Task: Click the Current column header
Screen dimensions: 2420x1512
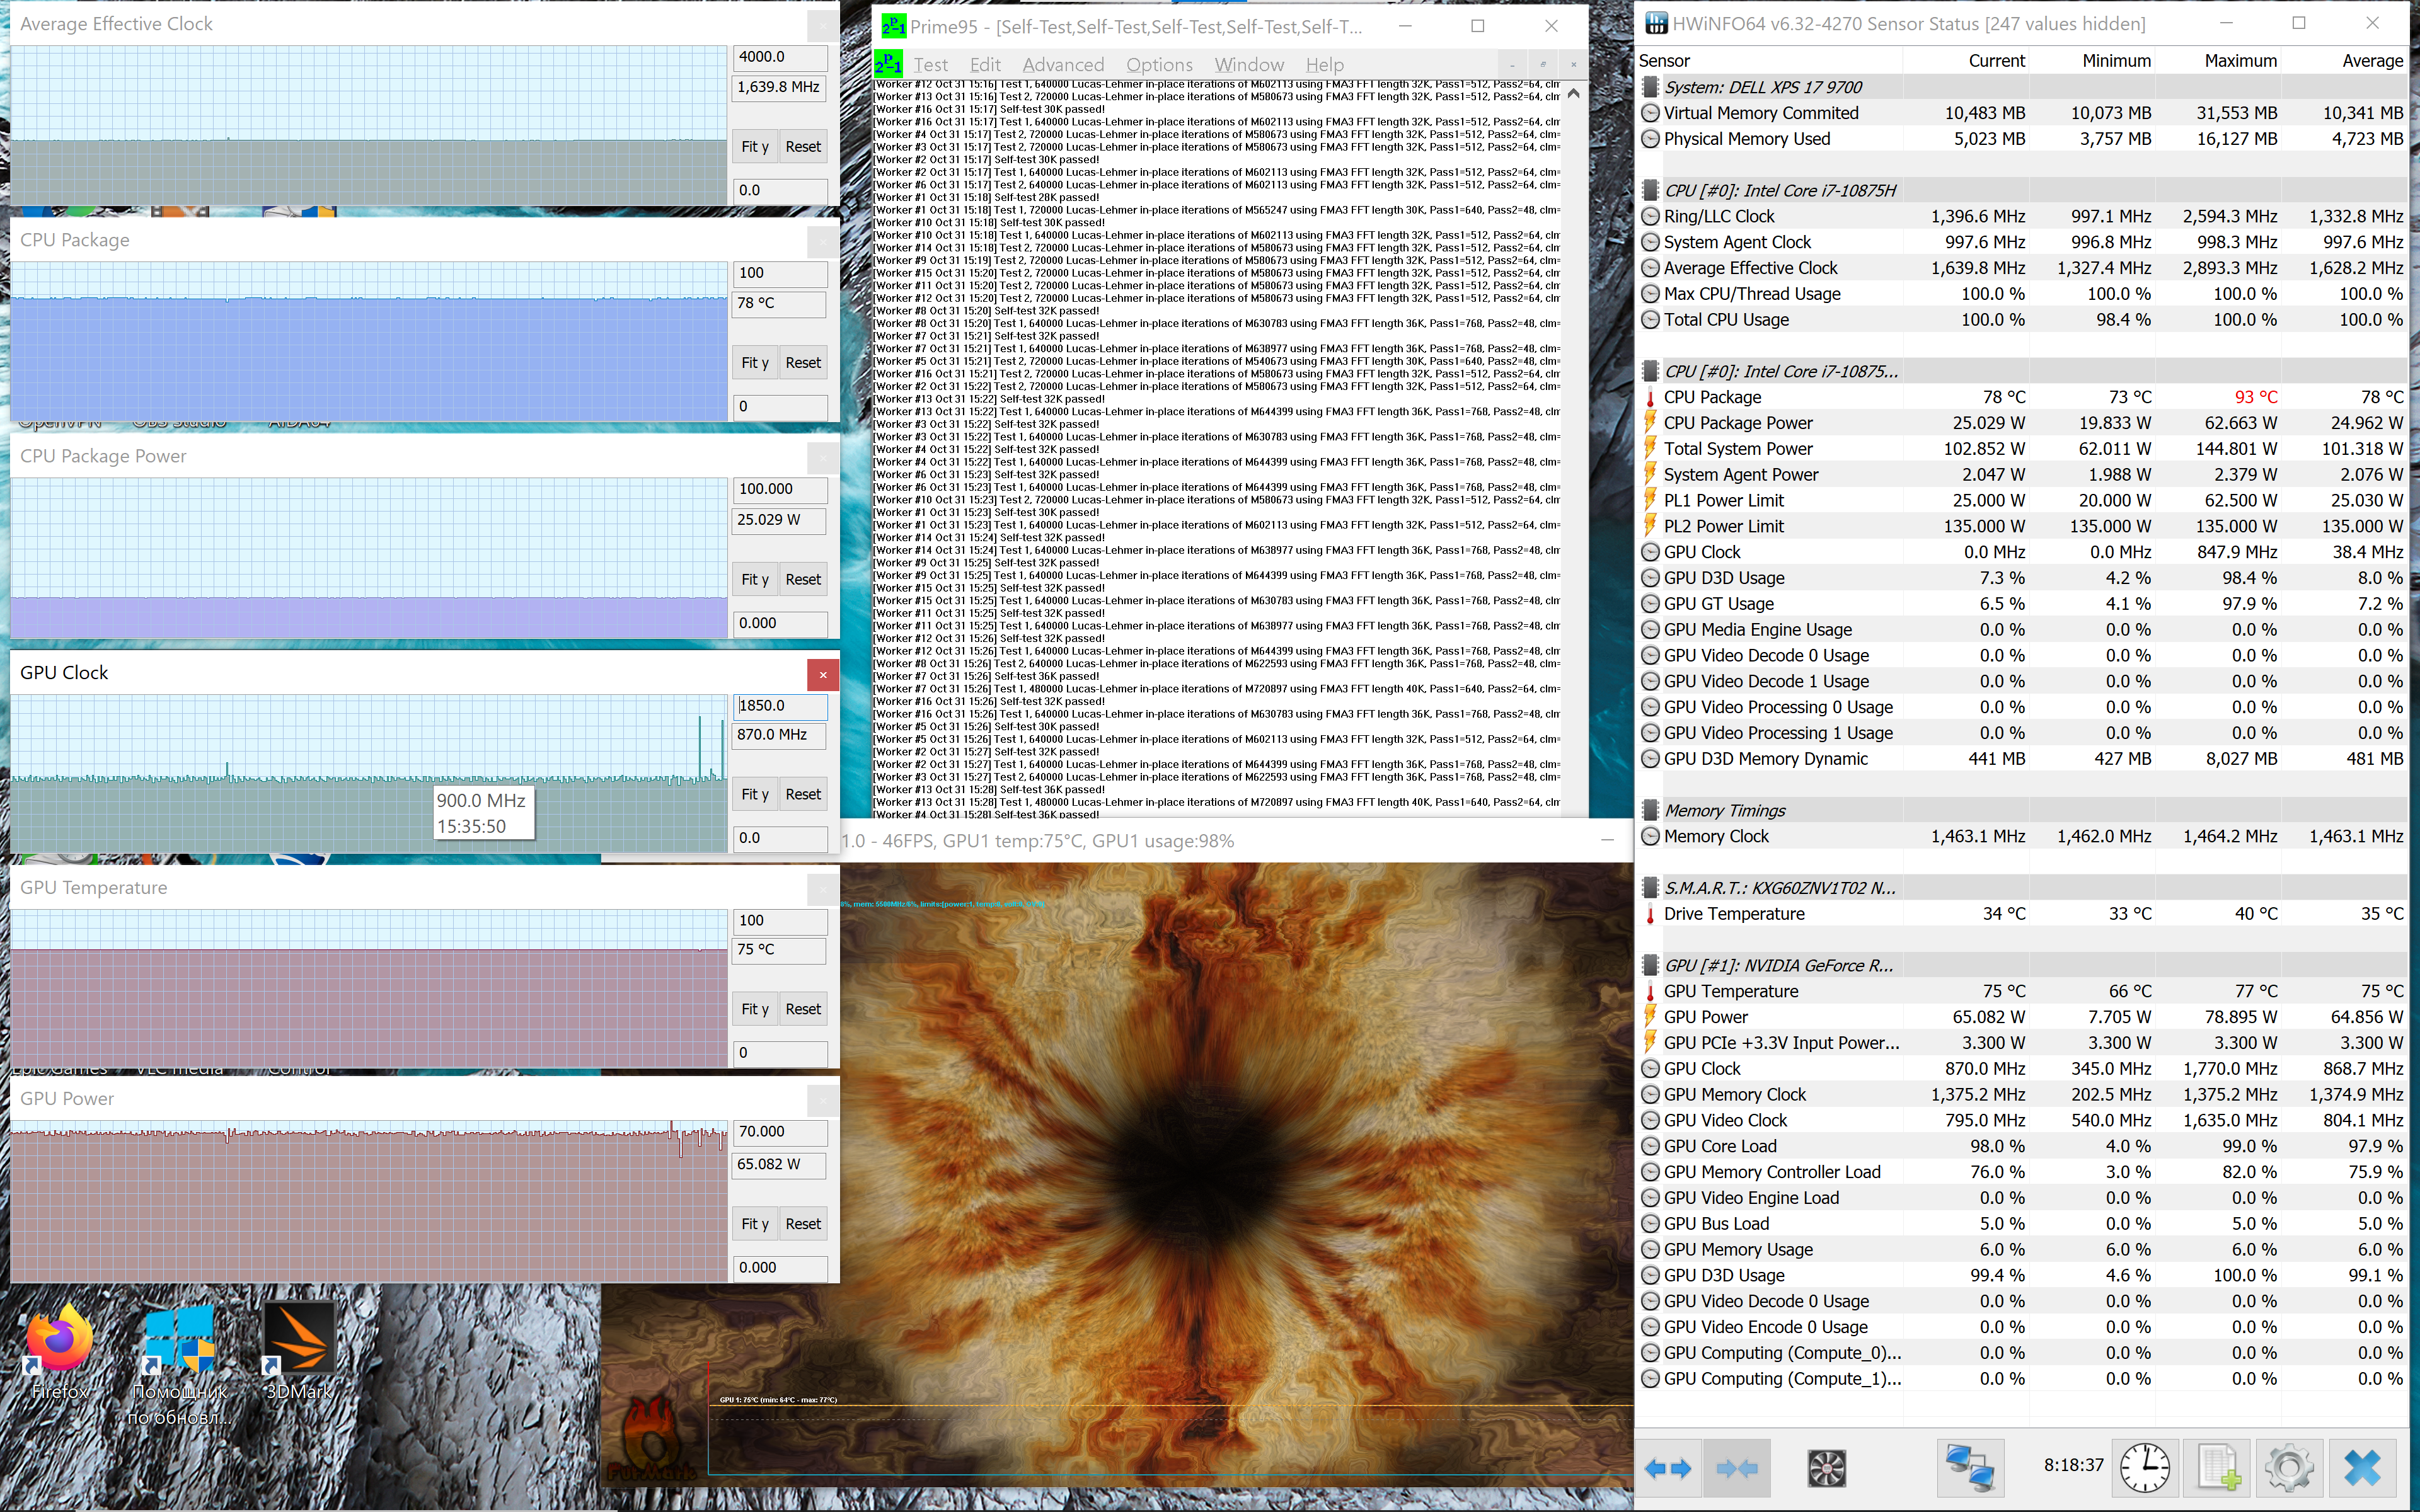Action: pos(1966,61)
